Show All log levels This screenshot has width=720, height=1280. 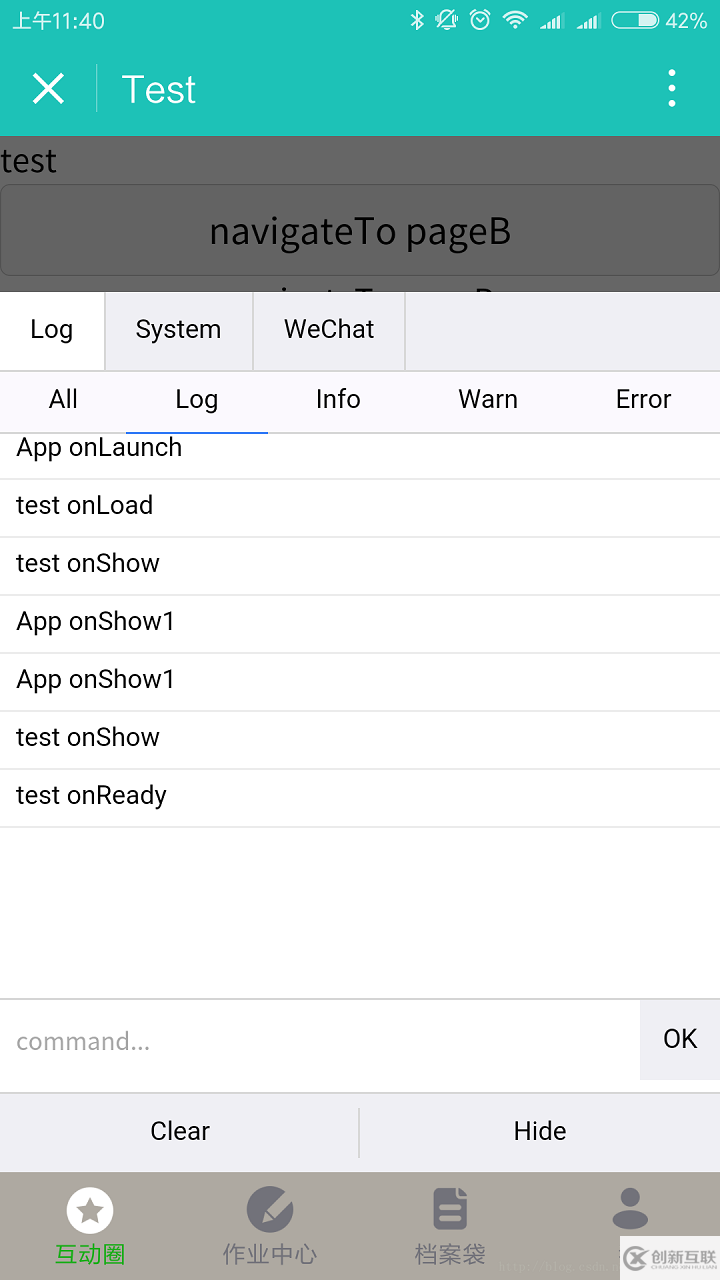63,400
